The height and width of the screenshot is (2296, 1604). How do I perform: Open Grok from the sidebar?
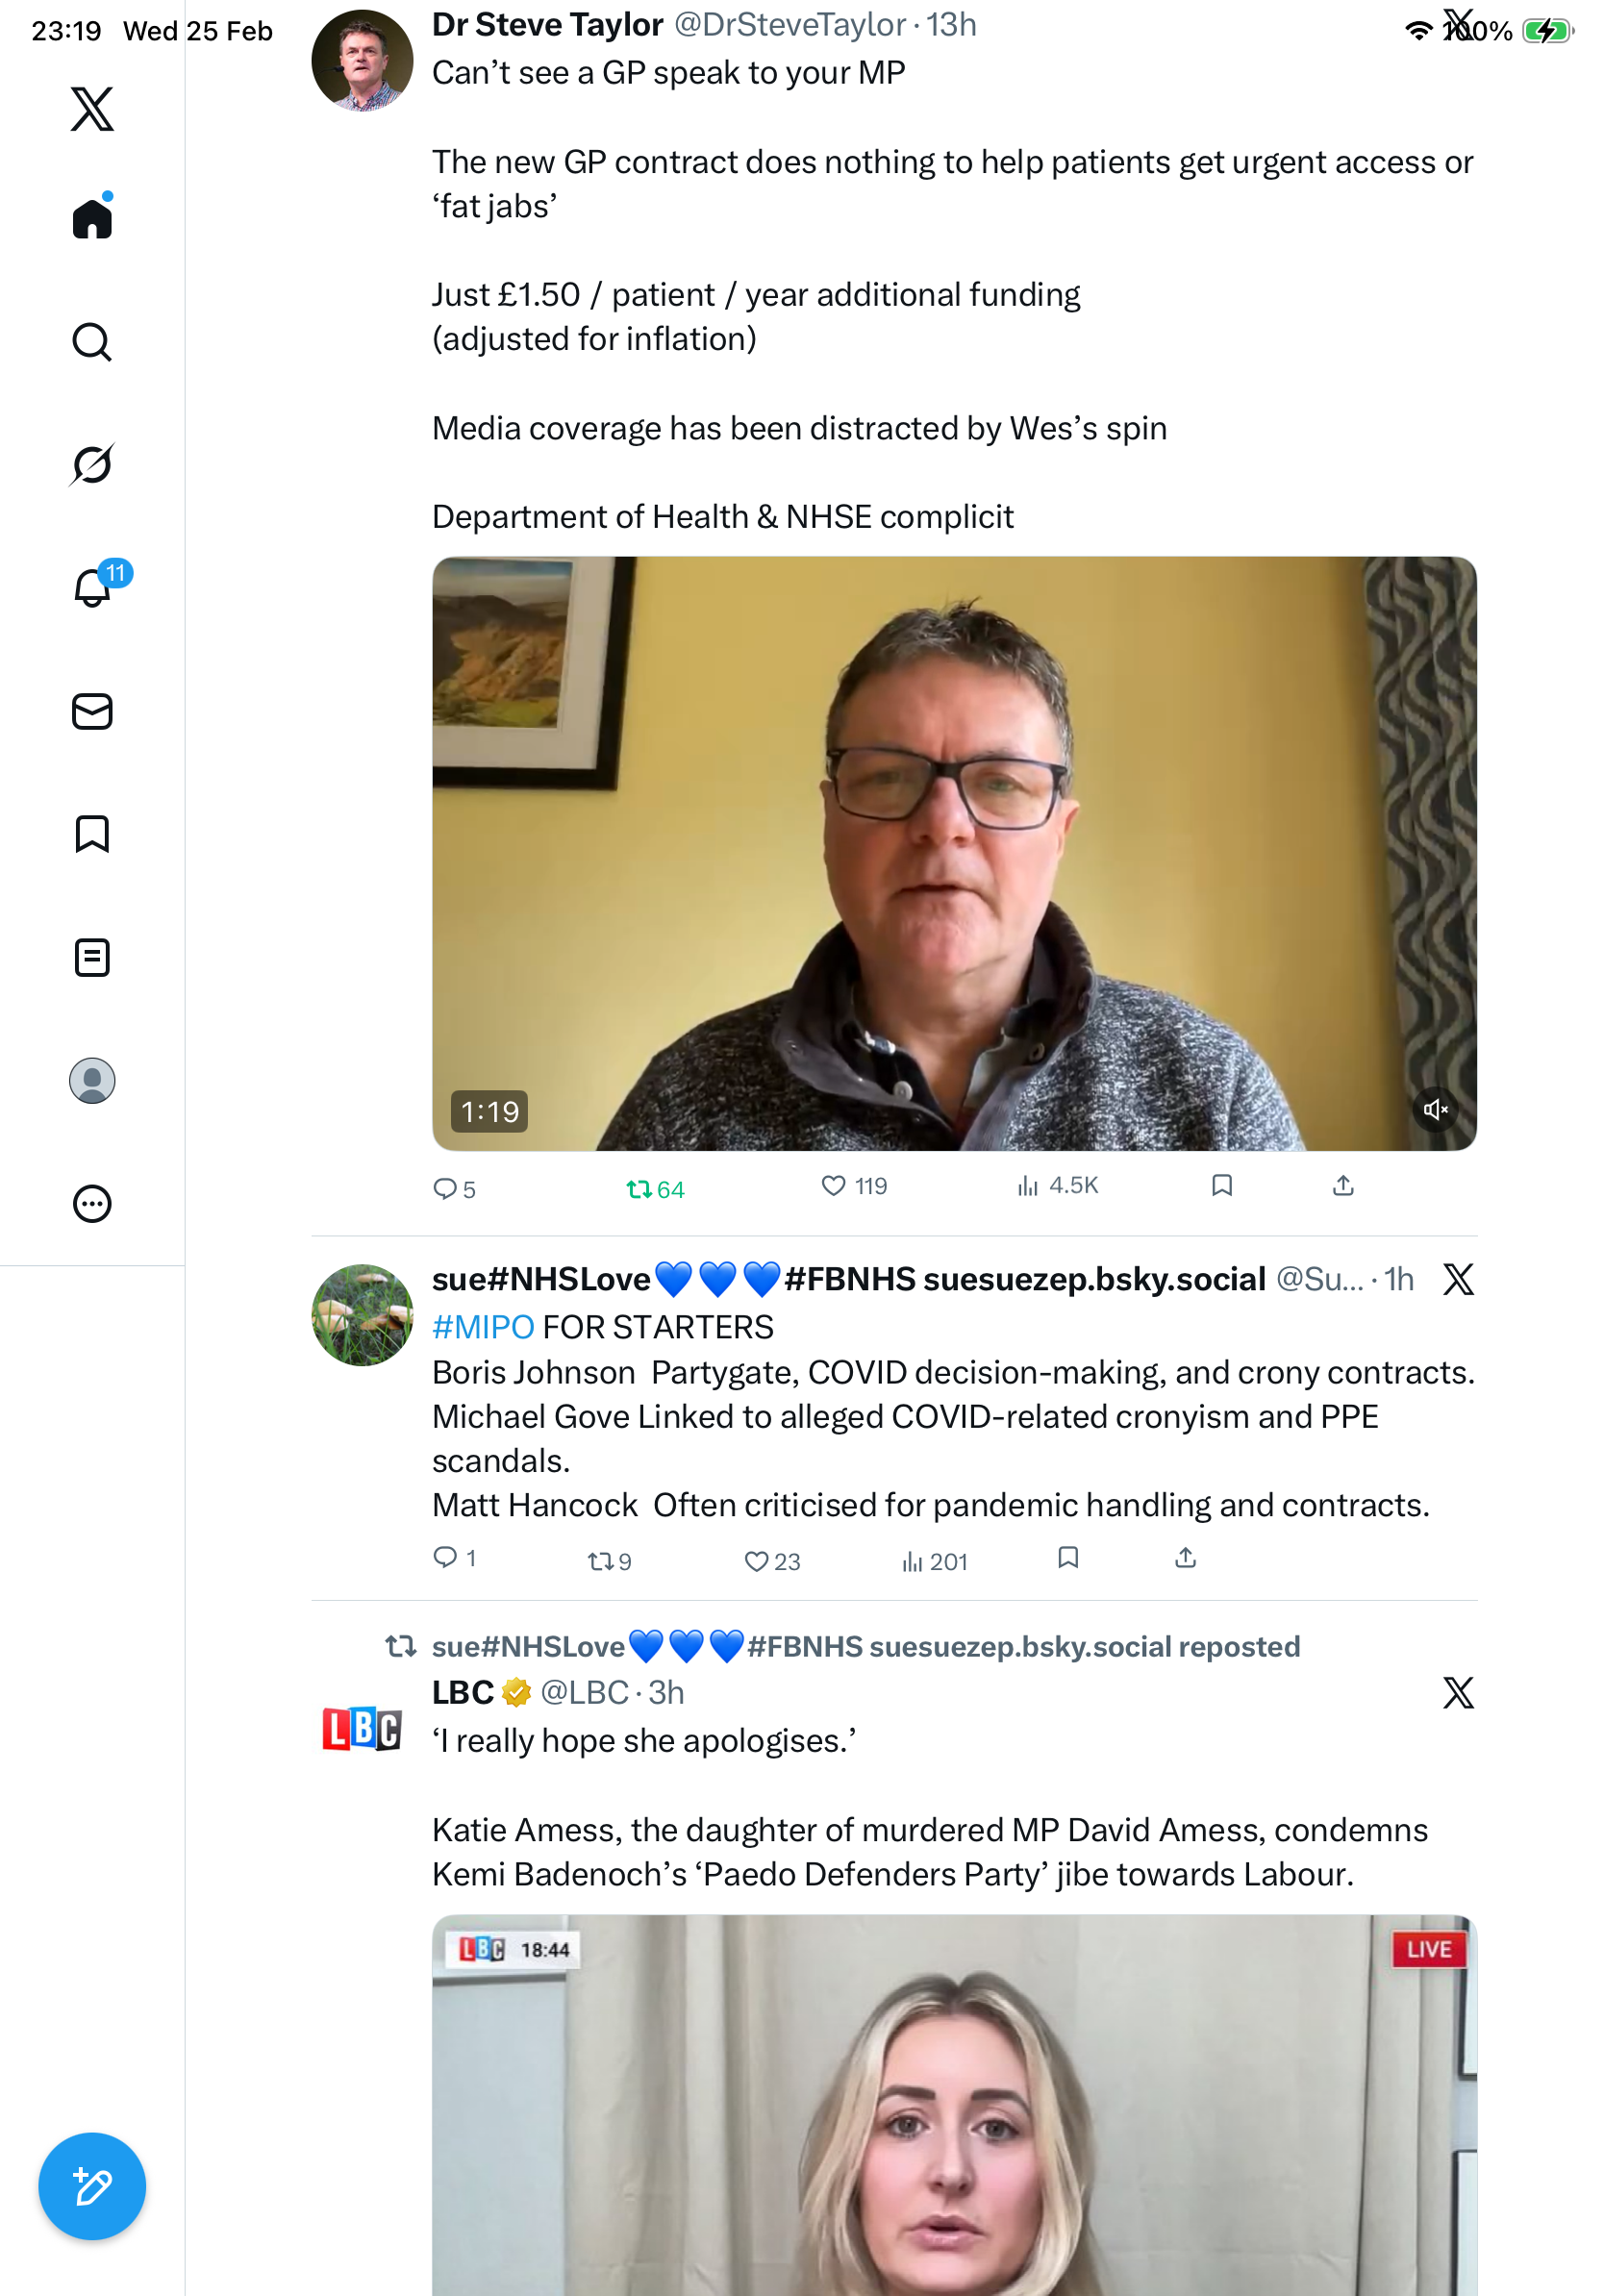[92, 464]
